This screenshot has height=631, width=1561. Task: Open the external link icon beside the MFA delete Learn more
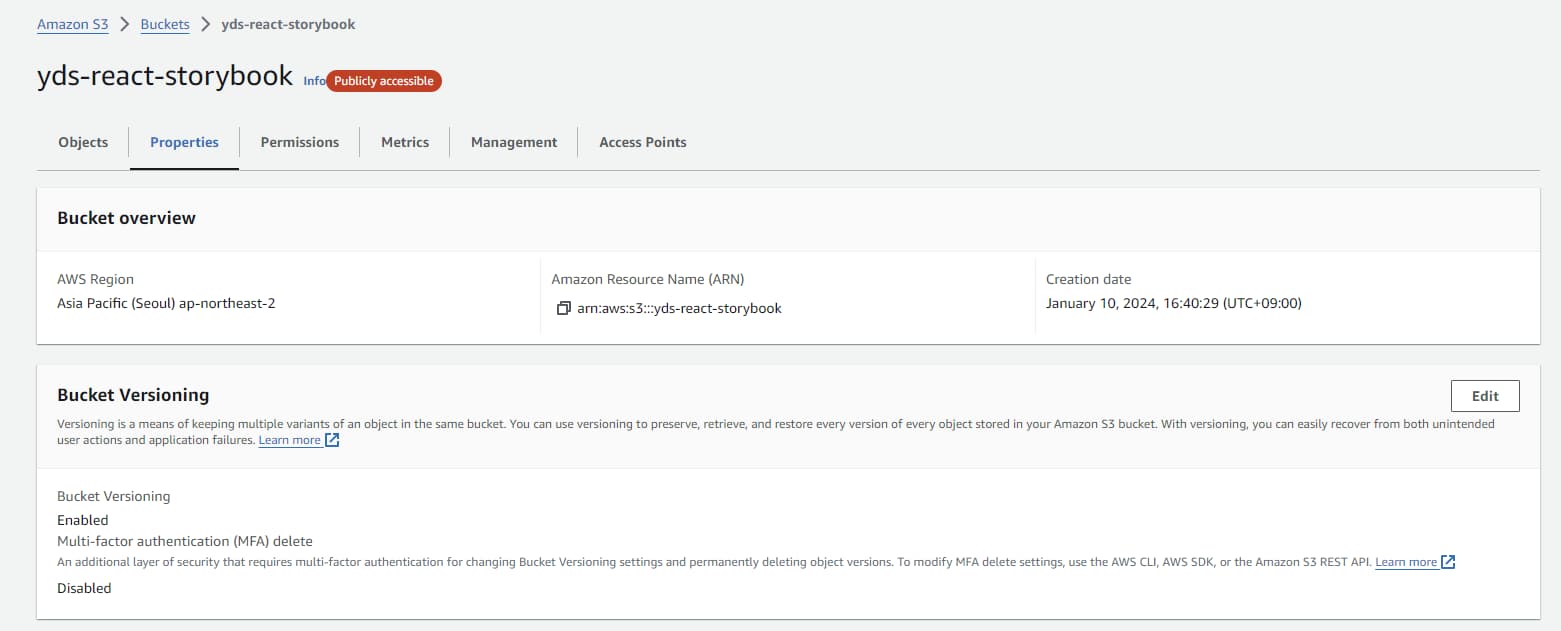click(x=1448, y=562)
